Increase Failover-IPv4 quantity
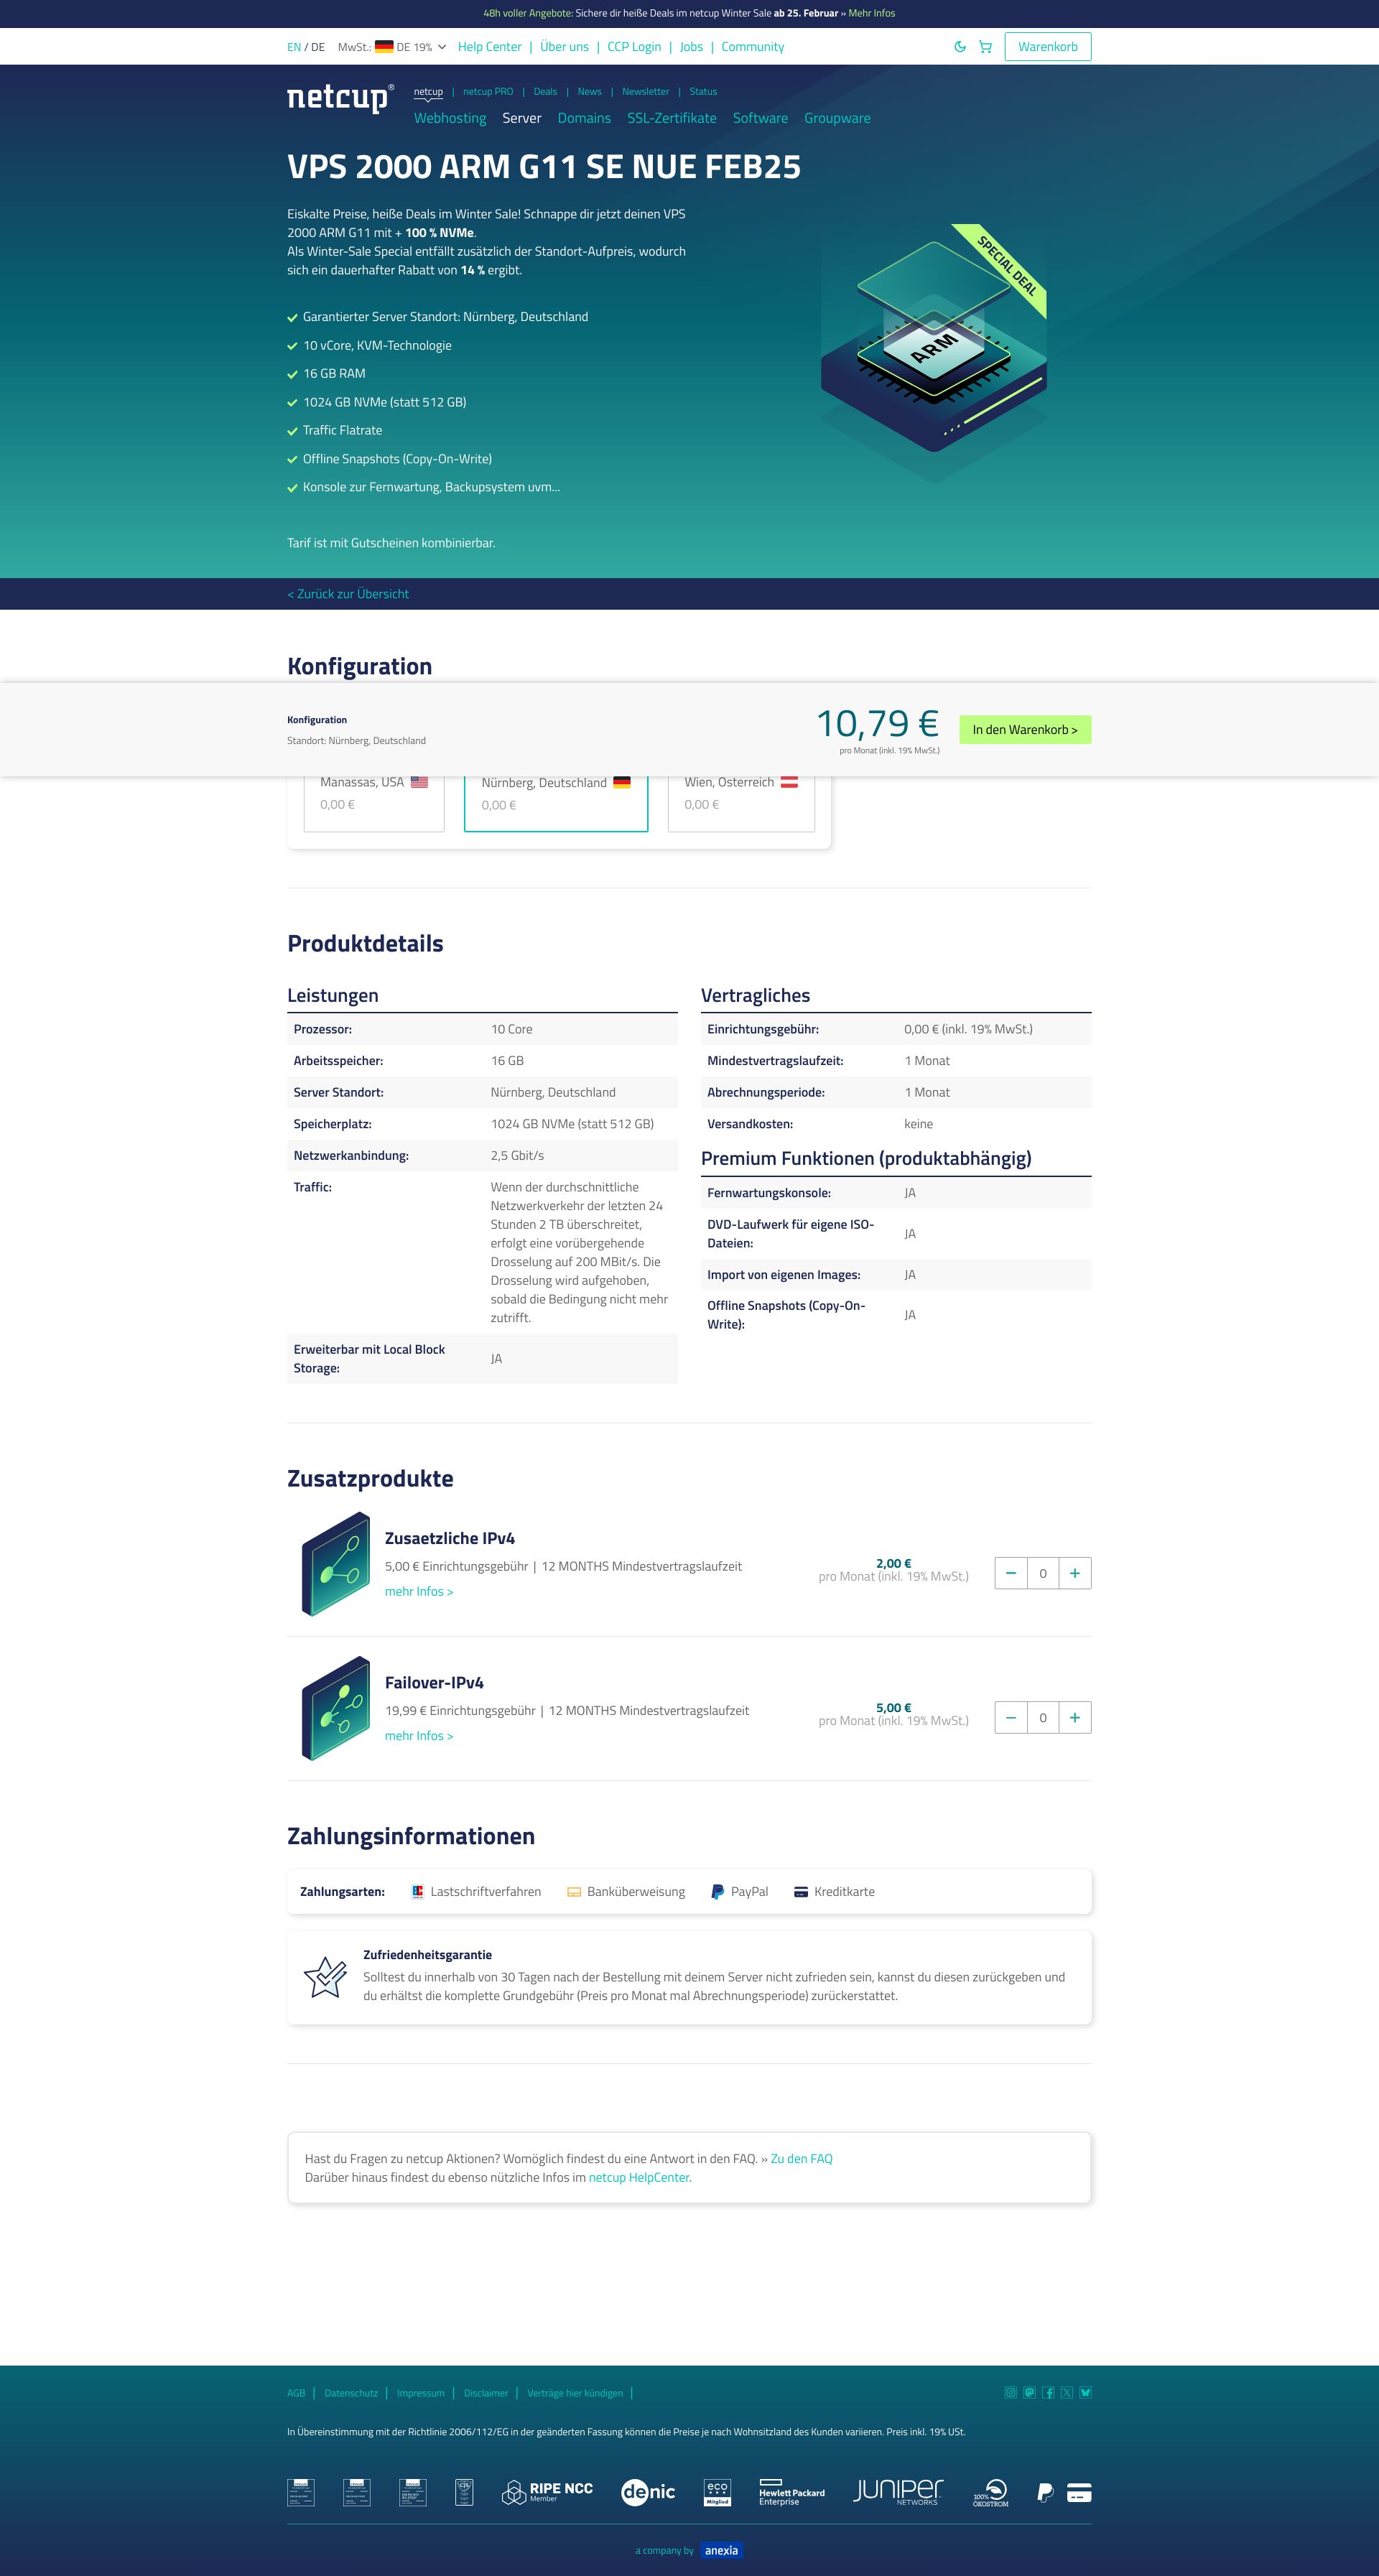The width and height of the screenshot is (1379, 2576). [x=1075, y=1718]
